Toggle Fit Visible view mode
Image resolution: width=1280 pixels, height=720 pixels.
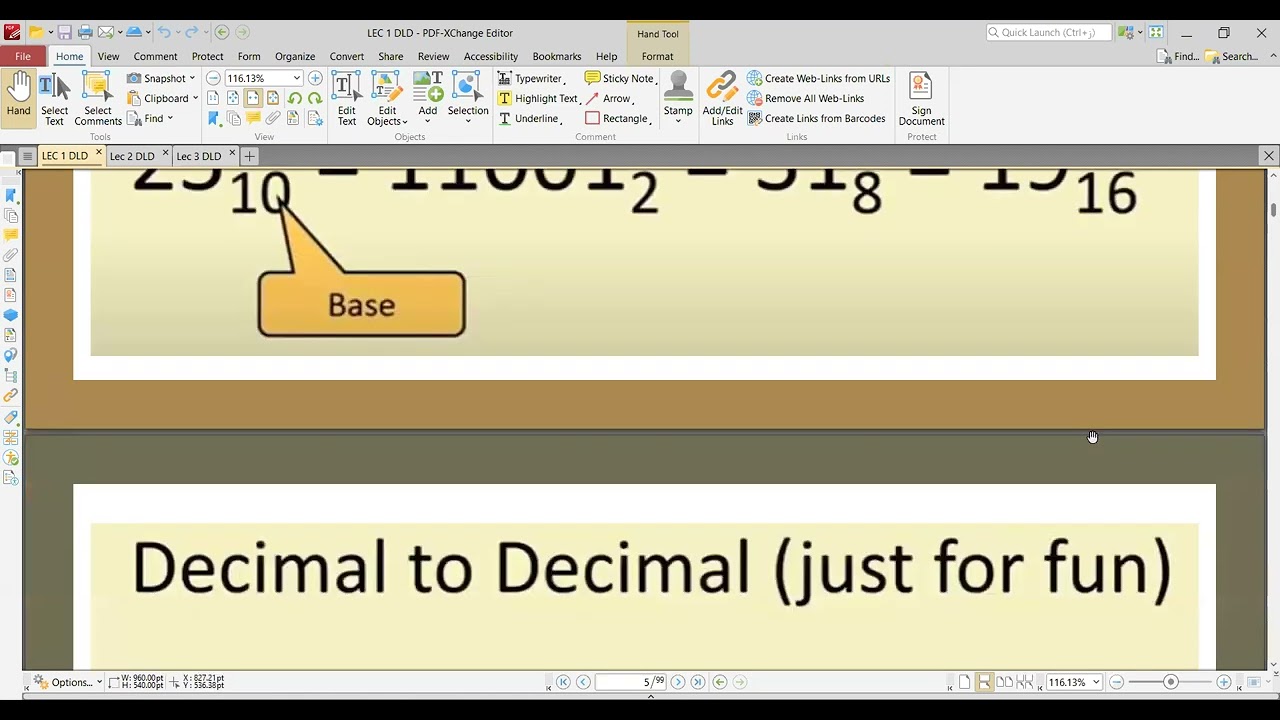pyautogui.click(x=272, y=98)
